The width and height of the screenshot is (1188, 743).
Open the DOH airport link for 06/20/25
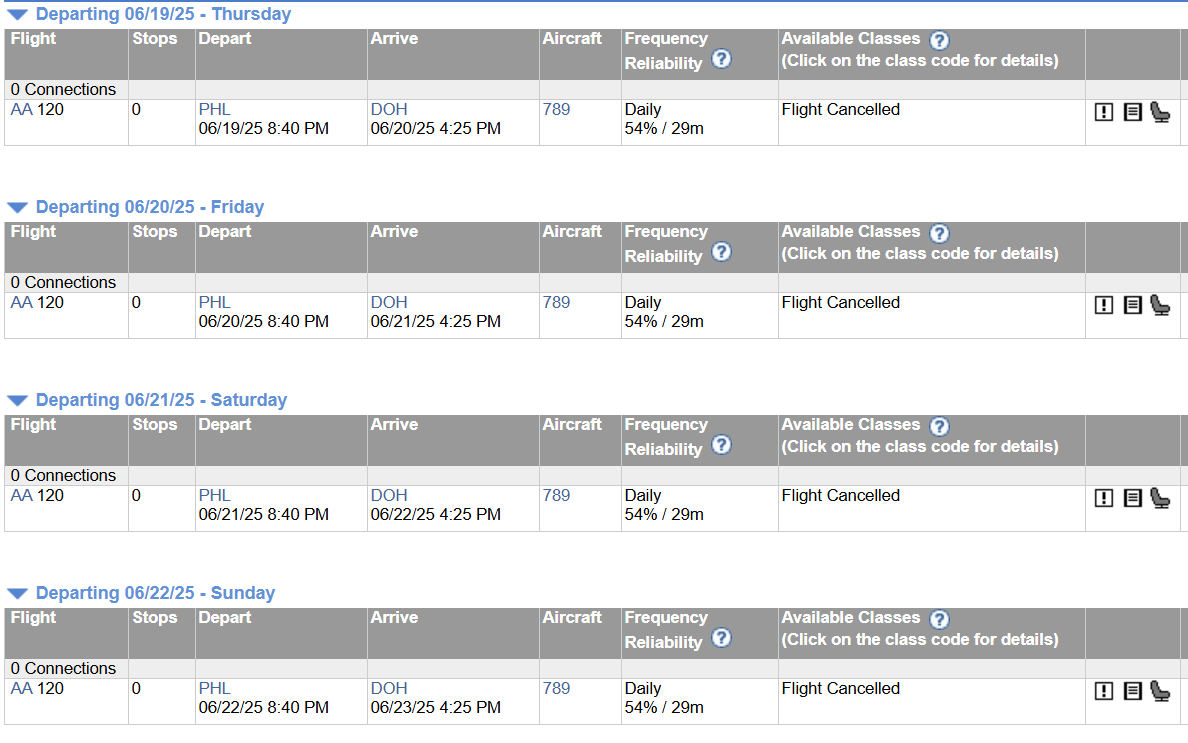389,303
